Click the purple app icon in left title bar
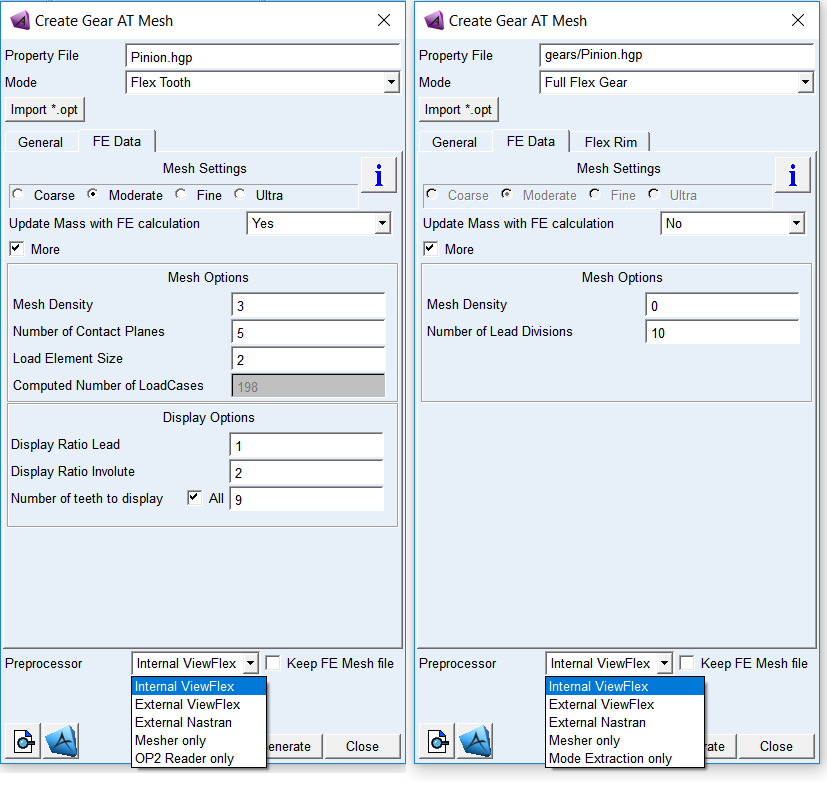Viewport: 827px width, 785px height. tap(20, 21)
